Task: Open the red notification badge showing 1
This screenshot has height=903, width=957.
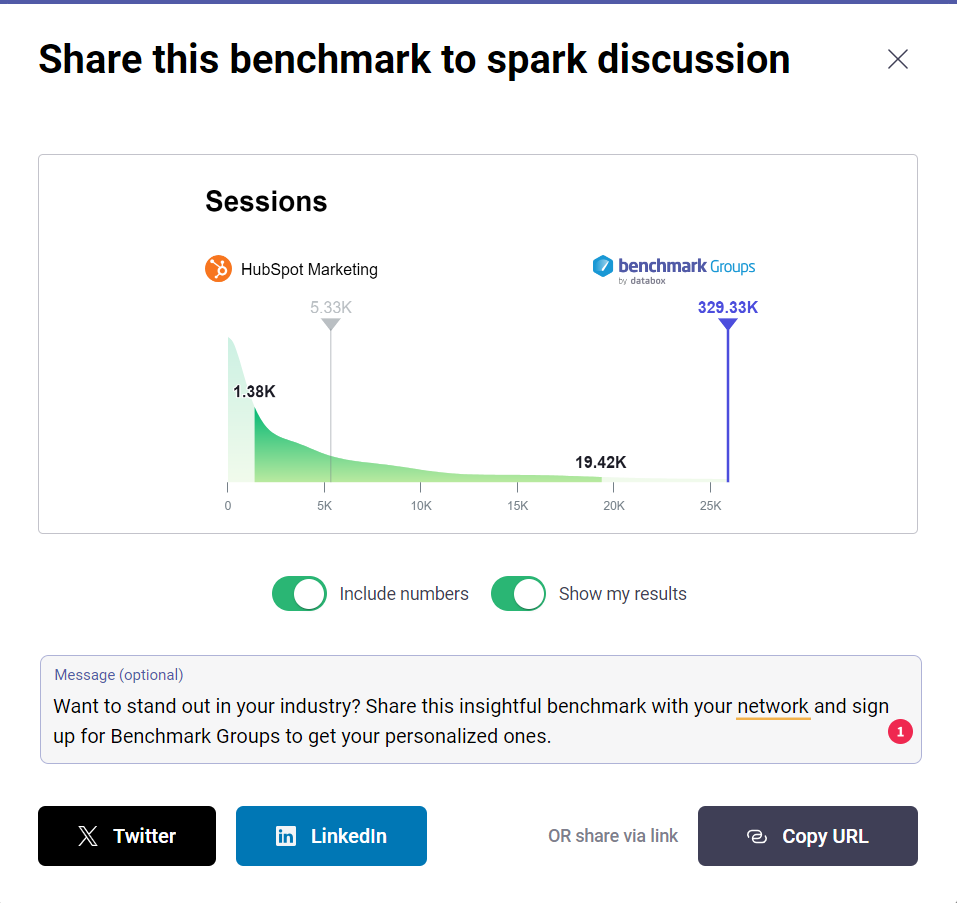Action: [x=899, y=732]
